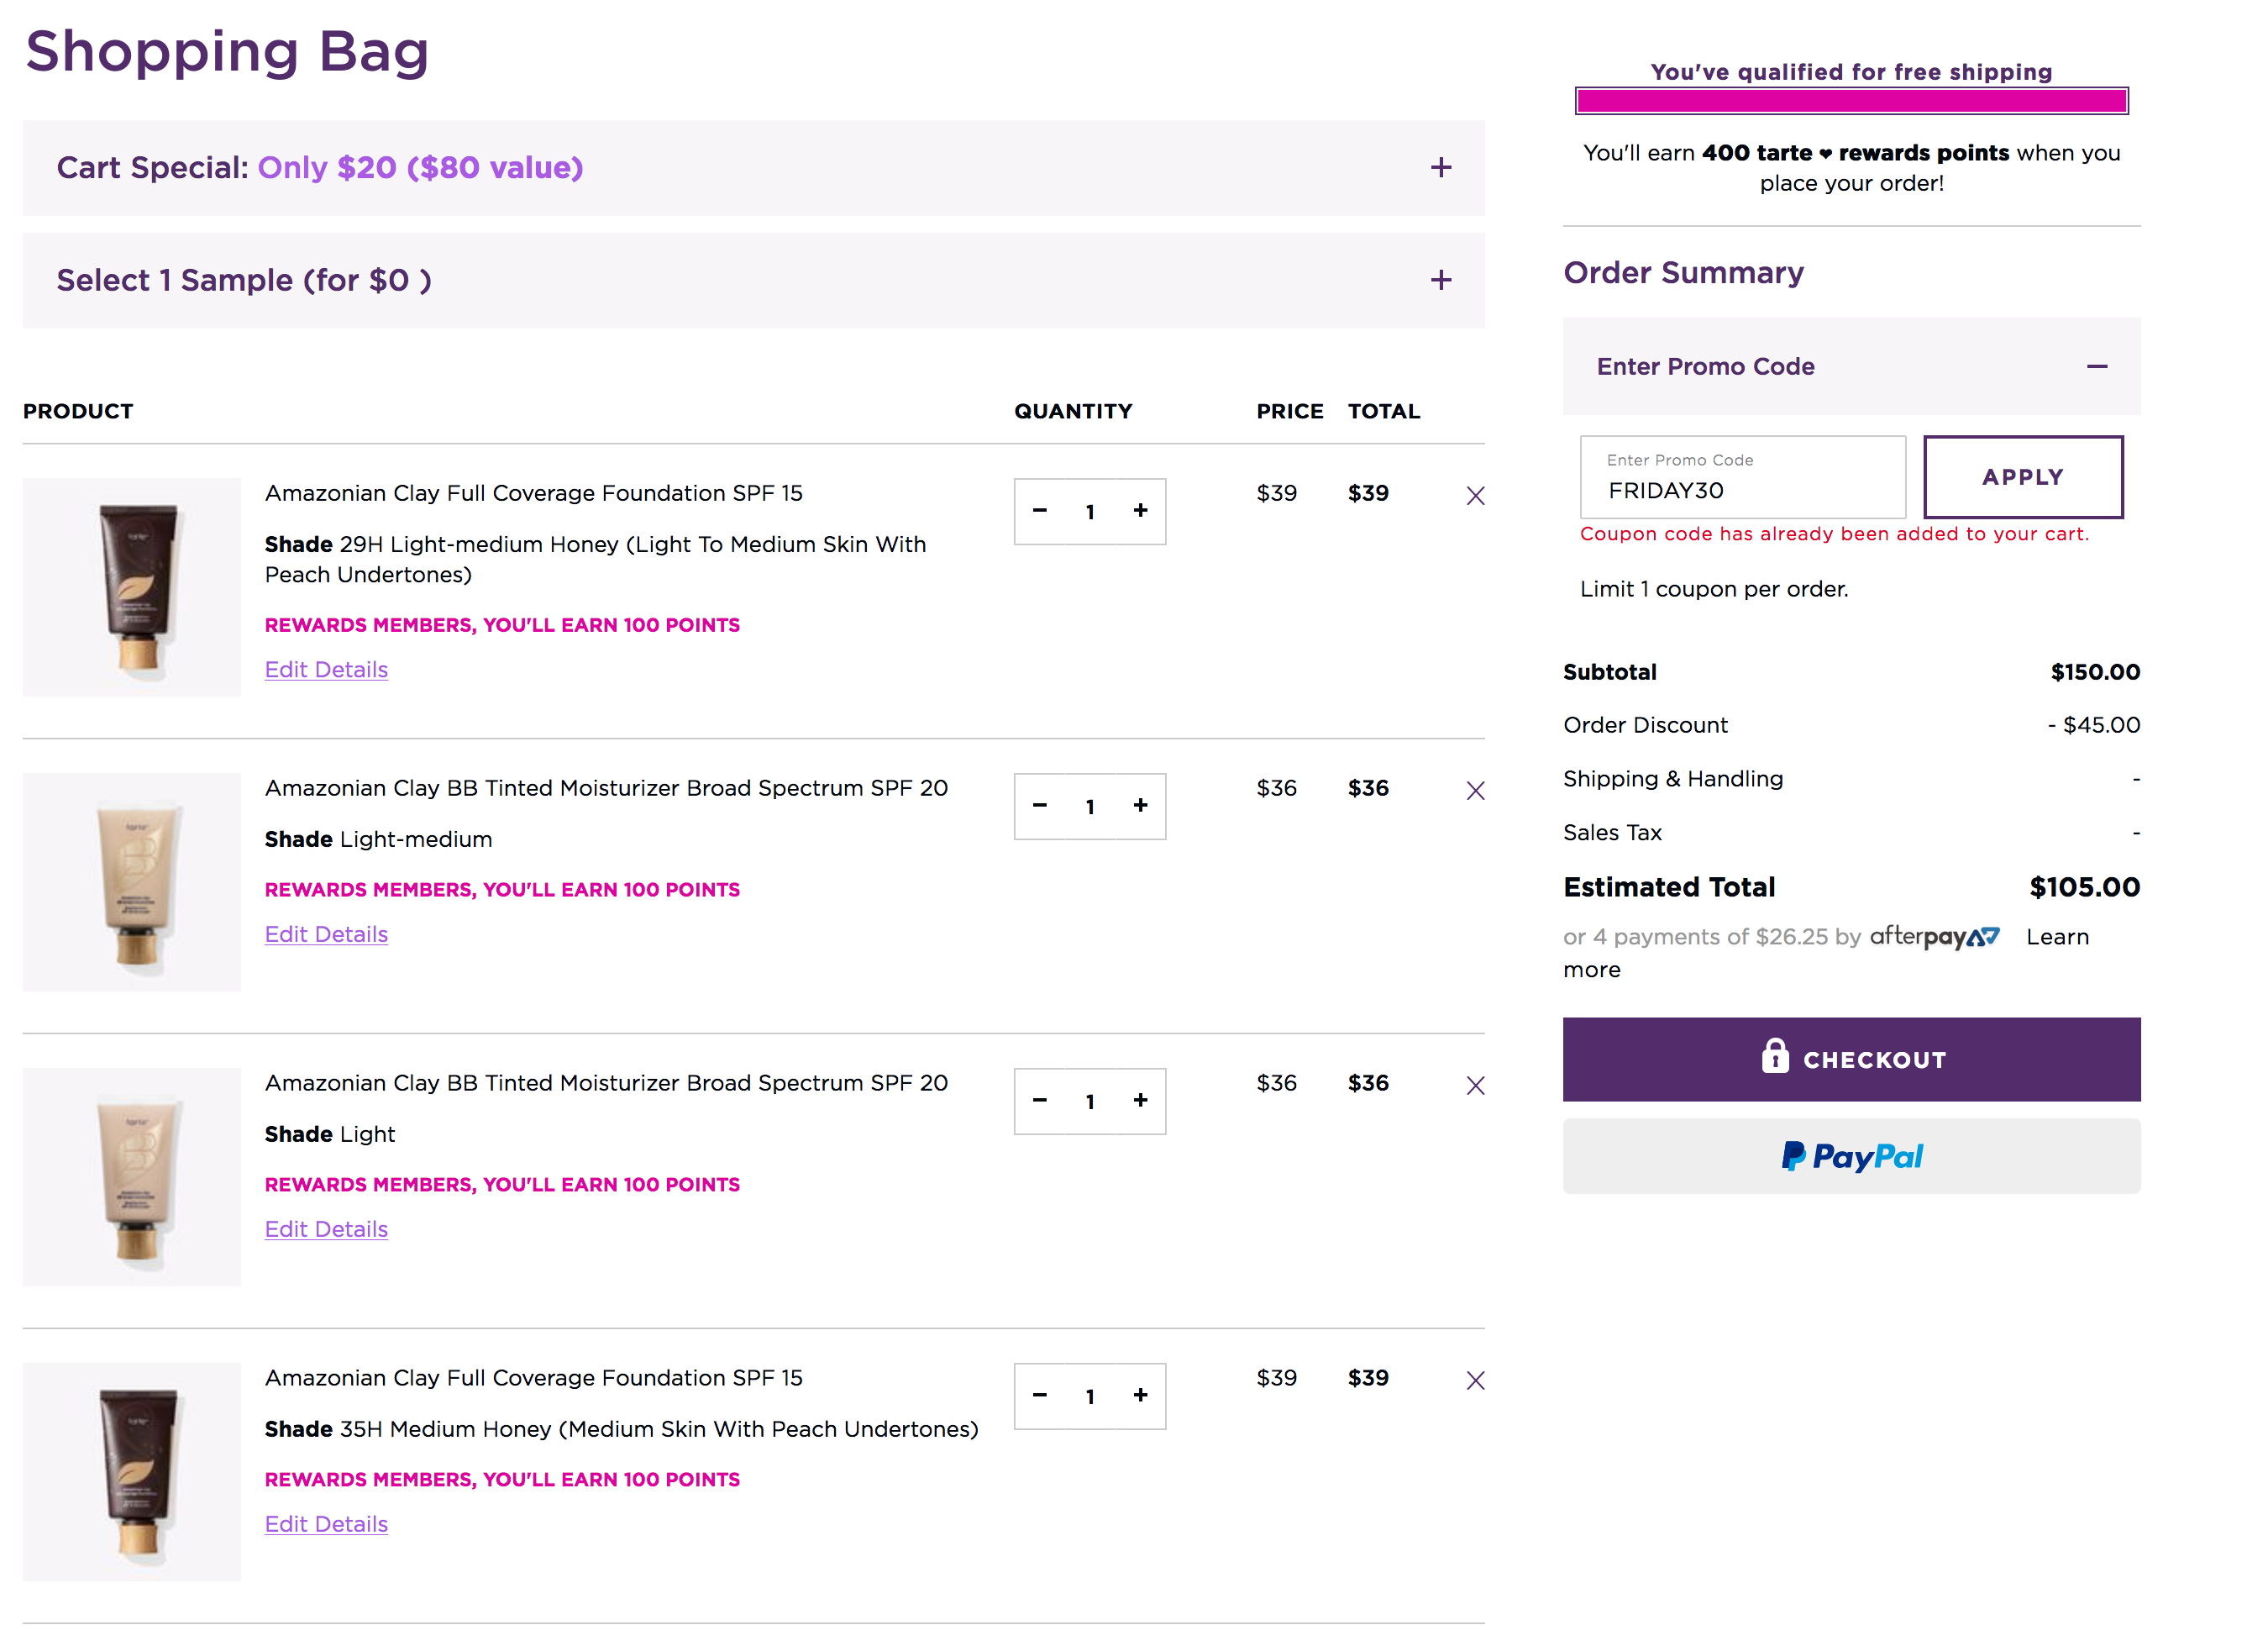Image resolution: width=2268 pixels, height=1625 pixels.
Task: Pay using the PayPal button
Action: tap(1851, 1157)
